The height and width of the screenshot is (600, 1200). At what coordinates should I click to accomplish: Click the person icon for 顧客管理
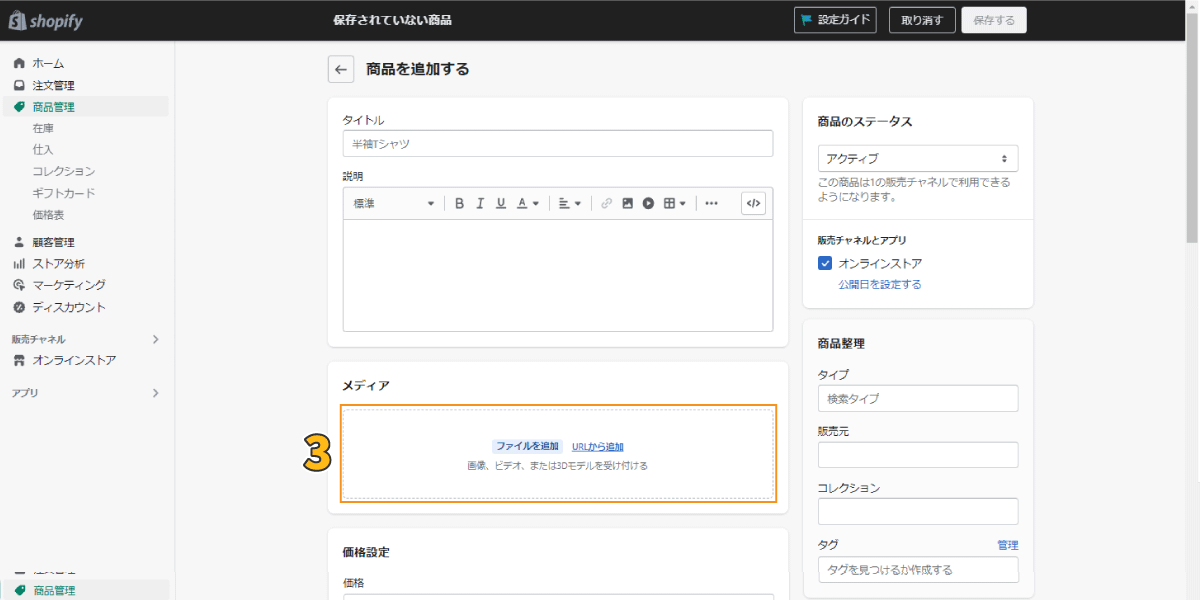pos(19,242)
